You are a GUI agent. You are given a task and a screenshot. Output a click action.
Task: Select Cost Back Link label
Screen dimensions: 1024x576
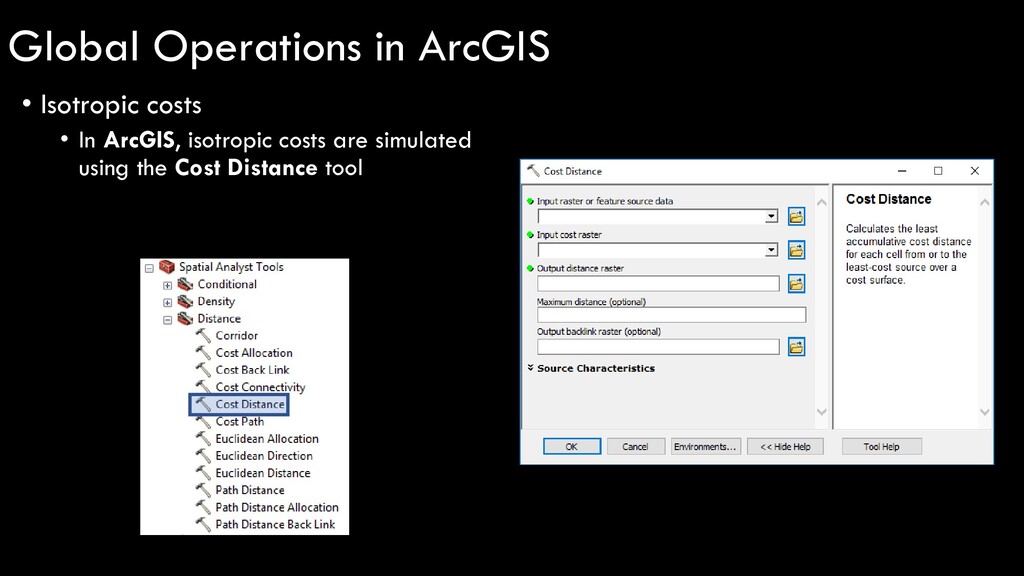coord(252,370)
